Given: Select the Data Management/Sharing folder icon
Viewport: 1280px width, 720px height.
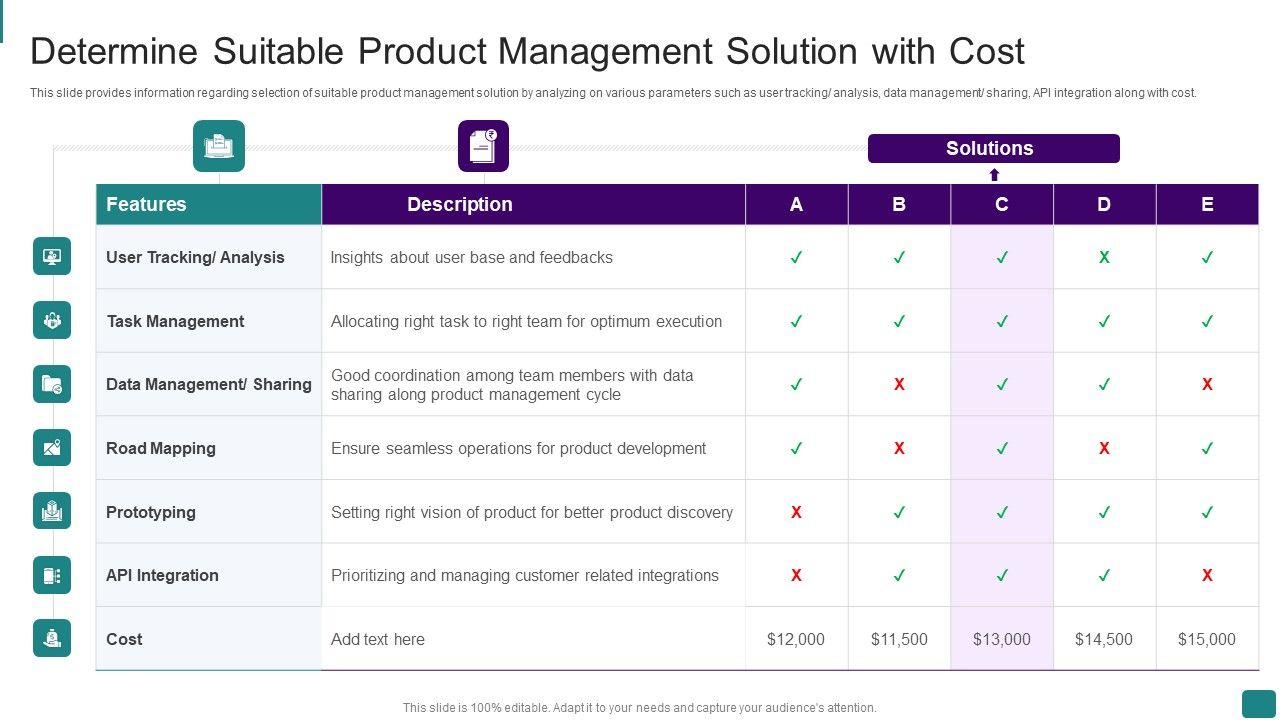Looking at the screenshot, I should [52, 384].
